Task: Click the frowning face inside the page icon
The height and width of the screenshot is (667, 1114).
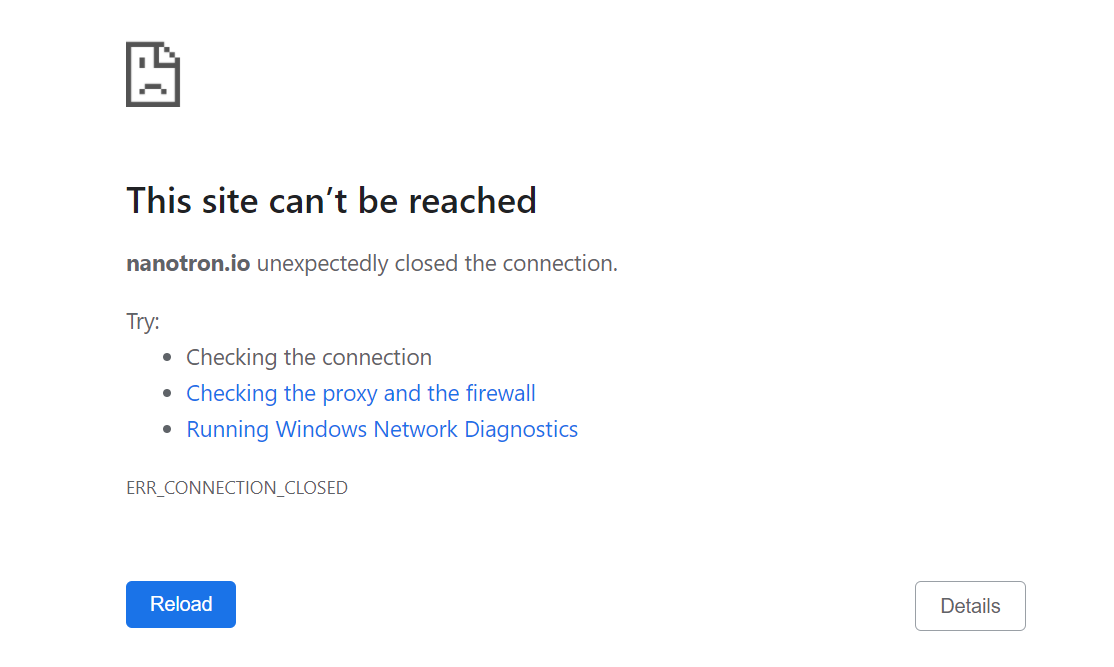Action: point(151,83)
